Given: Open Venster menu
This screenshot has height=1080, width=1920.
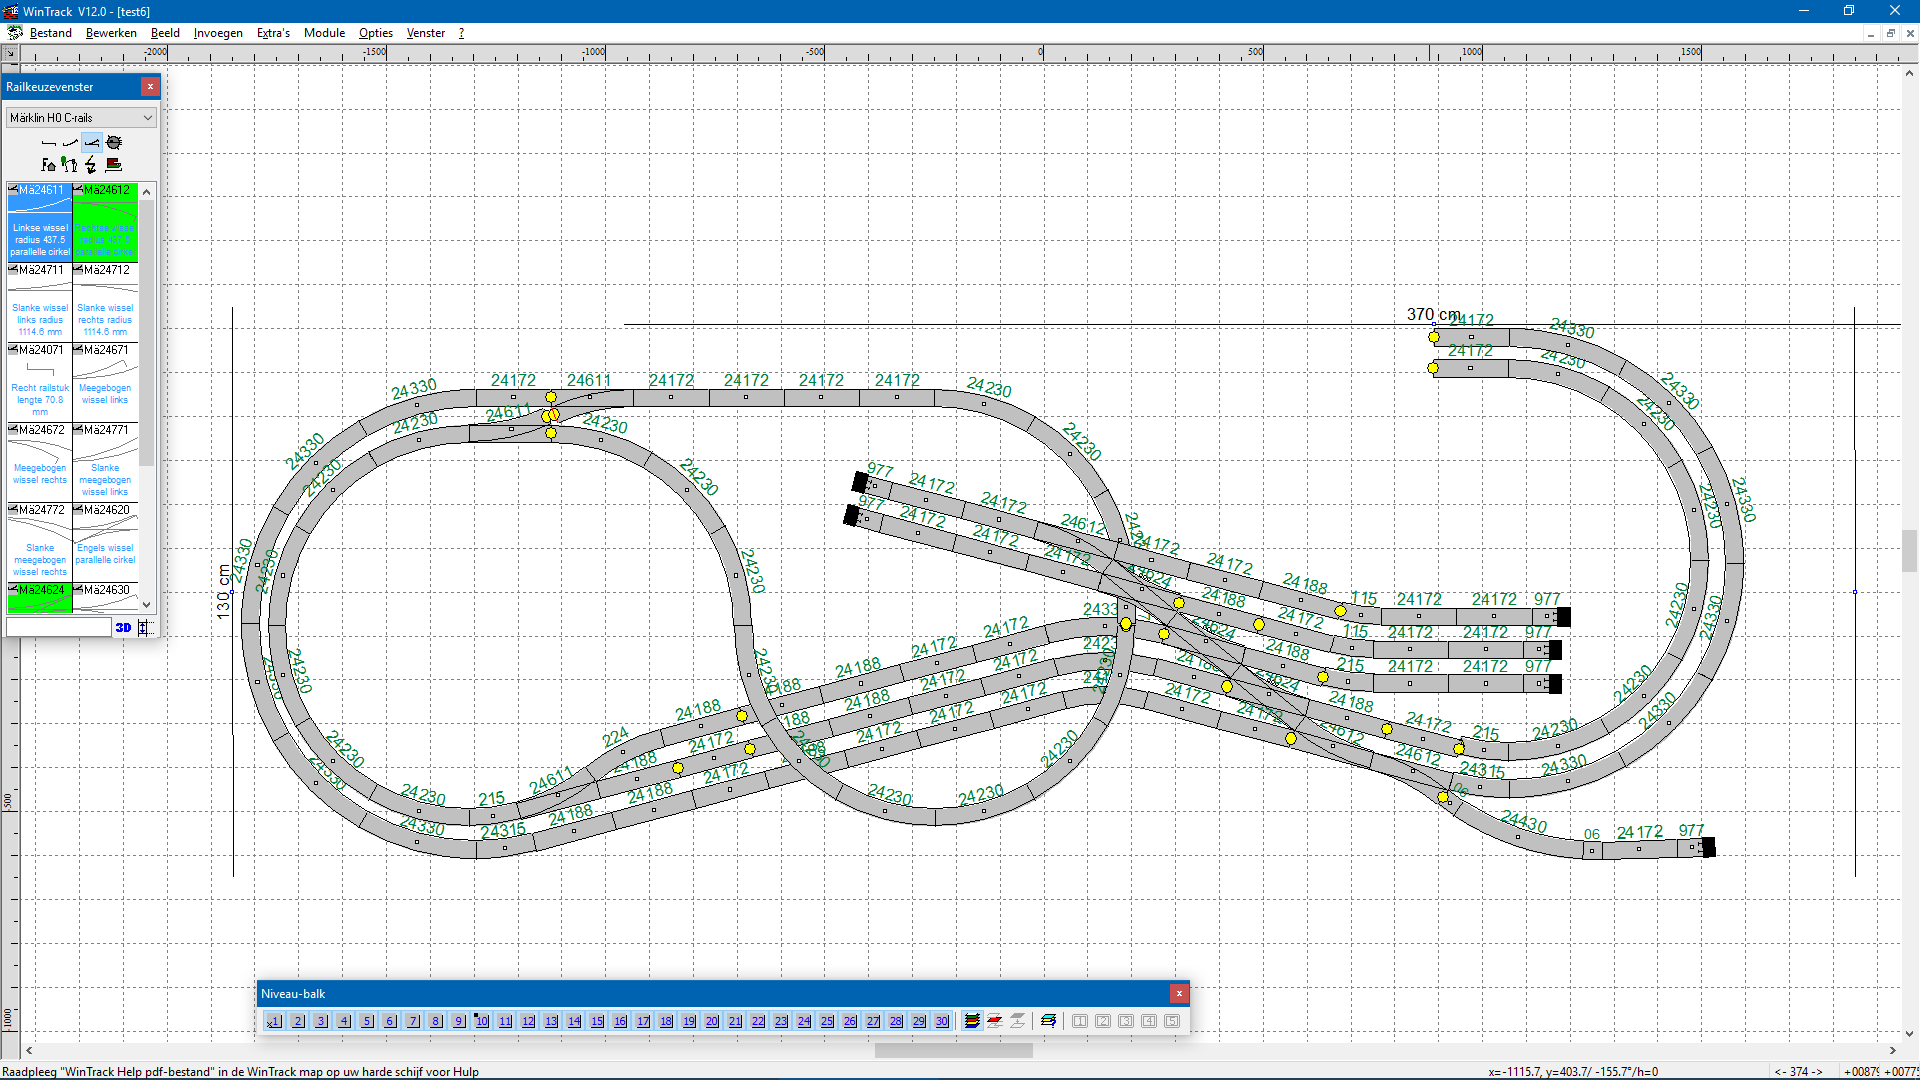Looking at the screenshot, I should pyautogui.click(x=426, y=33).
